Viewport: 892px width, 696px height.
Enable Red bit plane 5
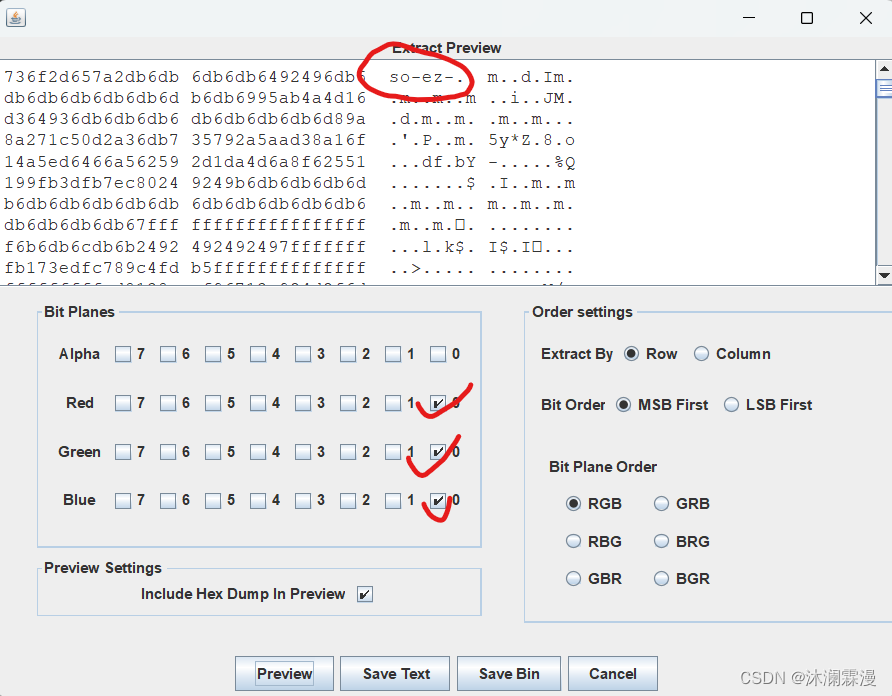coord(213,403)
